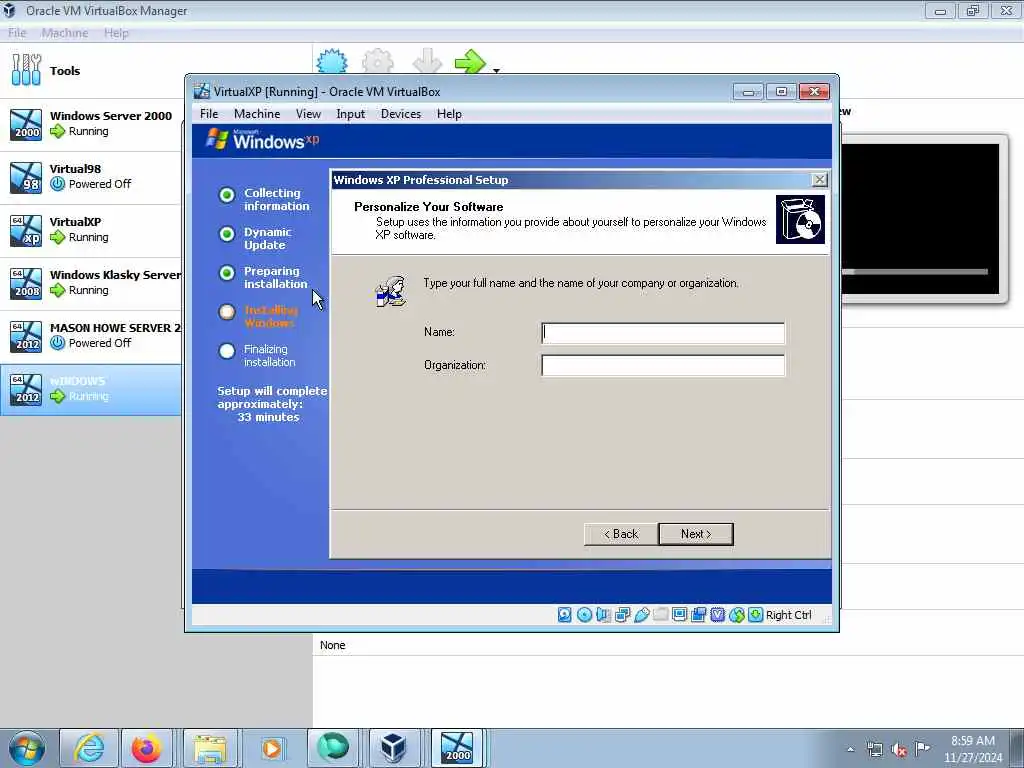The image size is (1024, 768).
Task: Open File menu in VirtualBox Manager
Action: click(x=17, y=33)
